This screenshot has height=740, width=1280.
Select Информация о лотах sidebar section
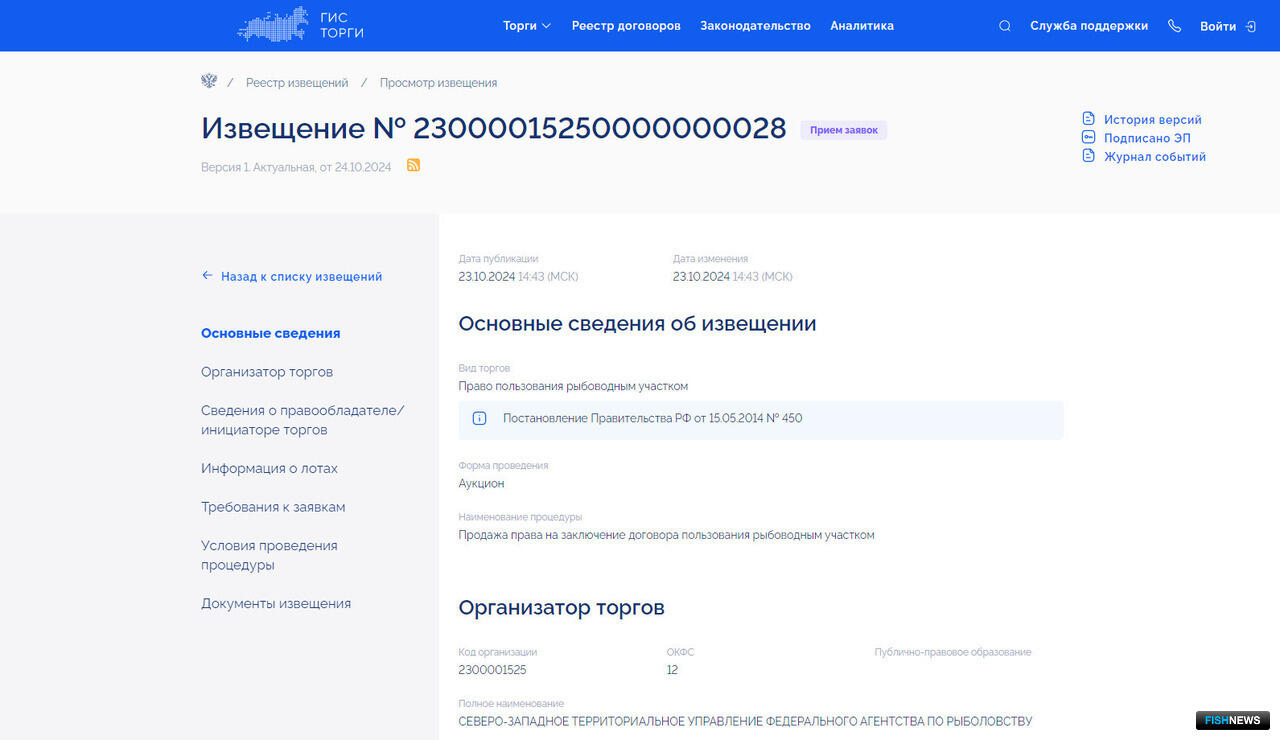[x=269, y=468]
